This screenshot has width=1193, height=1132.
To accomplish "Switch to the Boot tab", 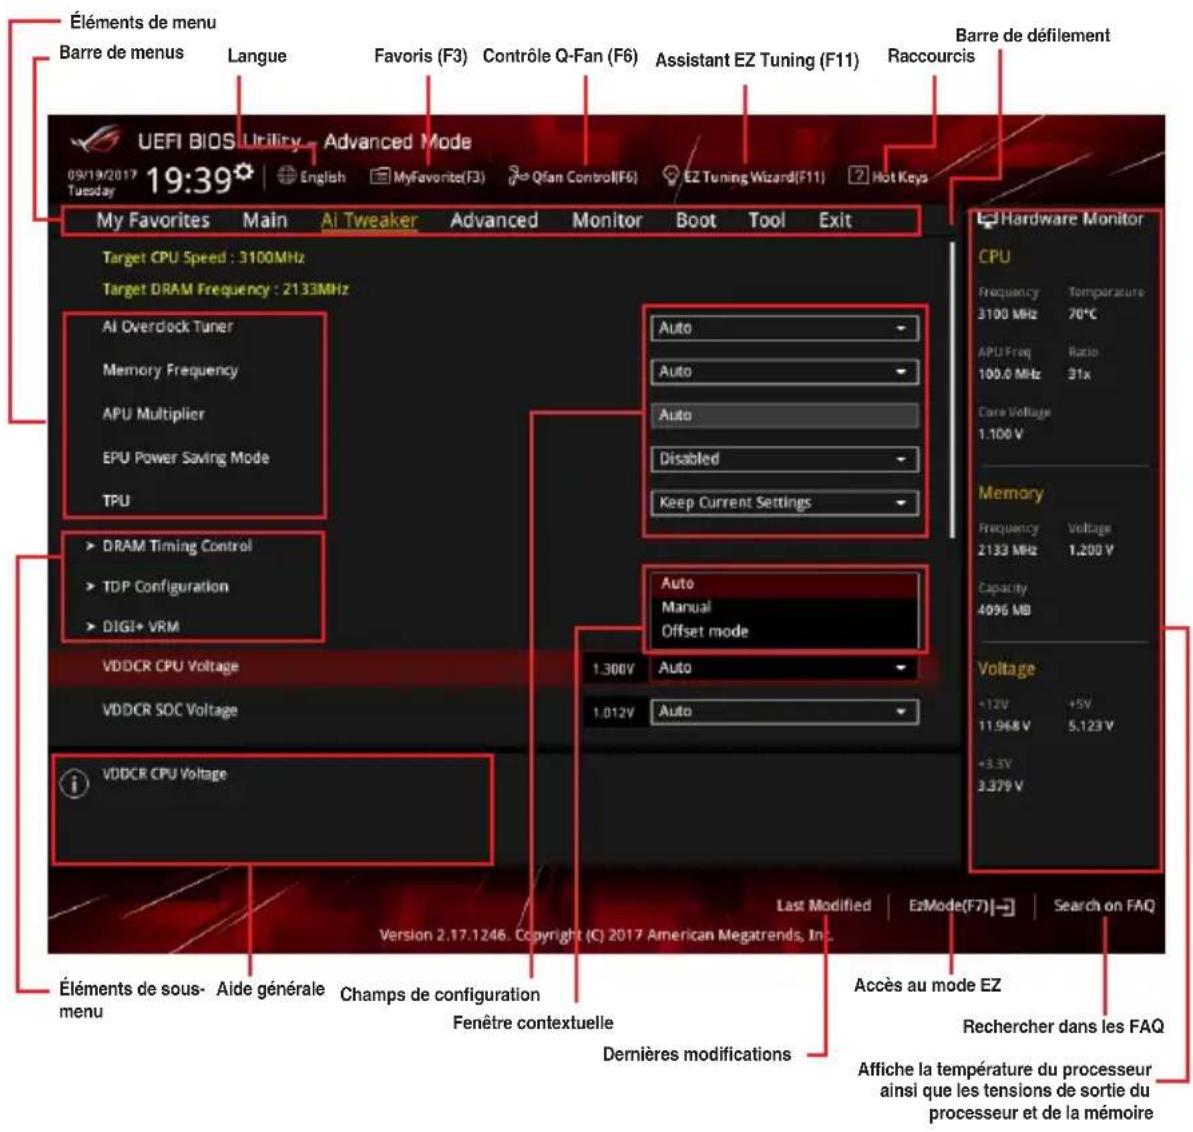I will (695, 221).
